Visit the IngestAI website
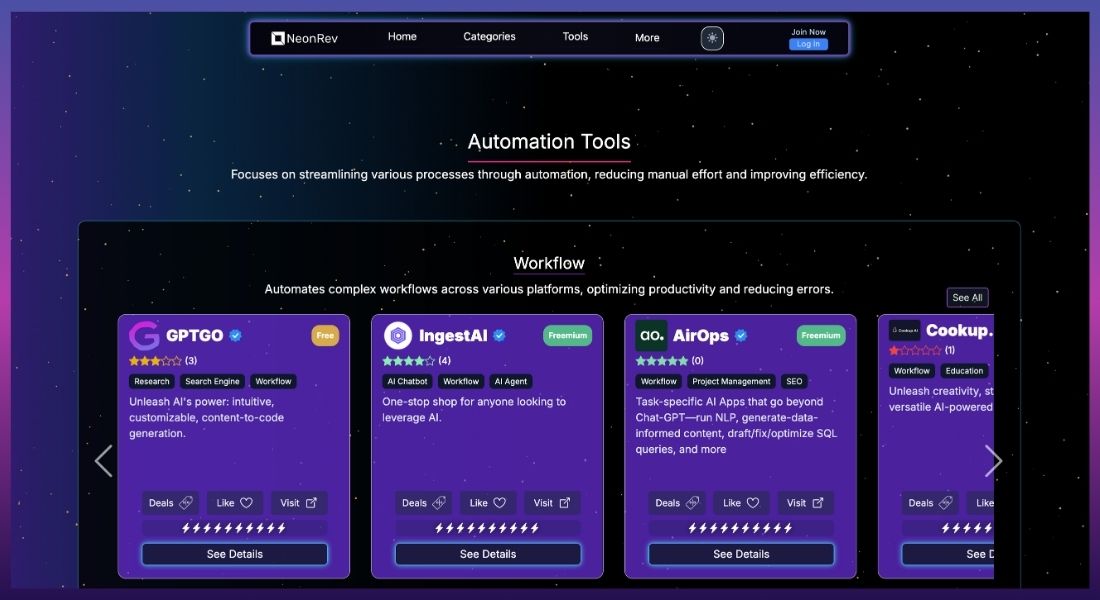 click(551, 502)
